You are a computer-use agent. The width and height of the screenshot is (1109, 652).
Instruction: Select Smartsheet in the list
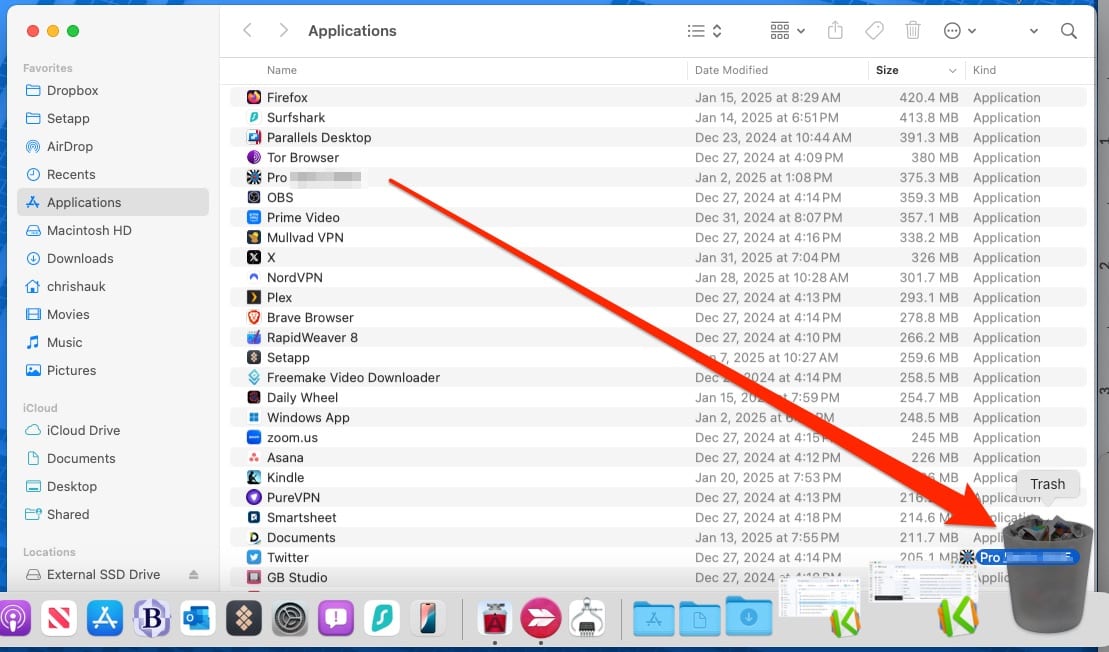point(658,517)
